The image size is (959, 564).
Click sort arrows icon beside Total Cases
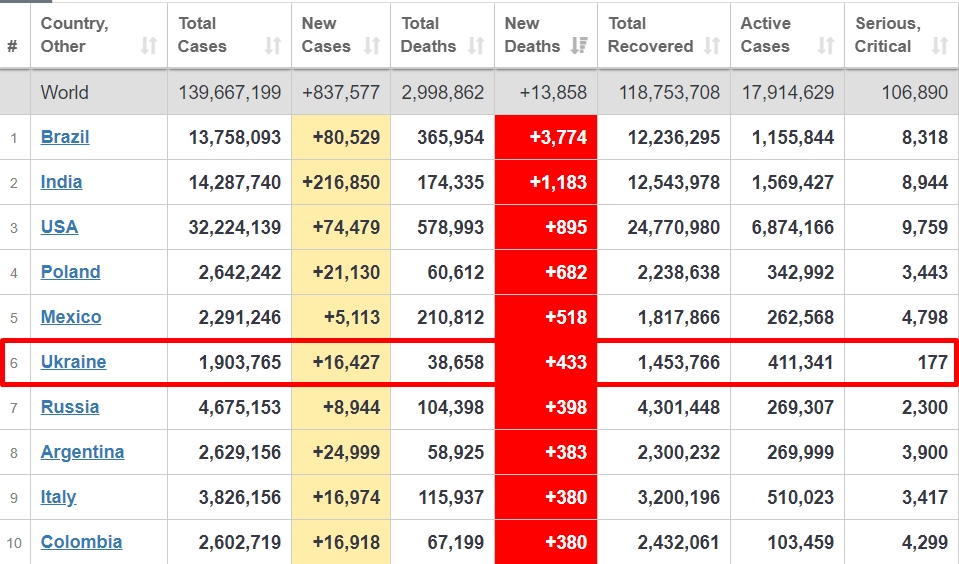(273, 46)
